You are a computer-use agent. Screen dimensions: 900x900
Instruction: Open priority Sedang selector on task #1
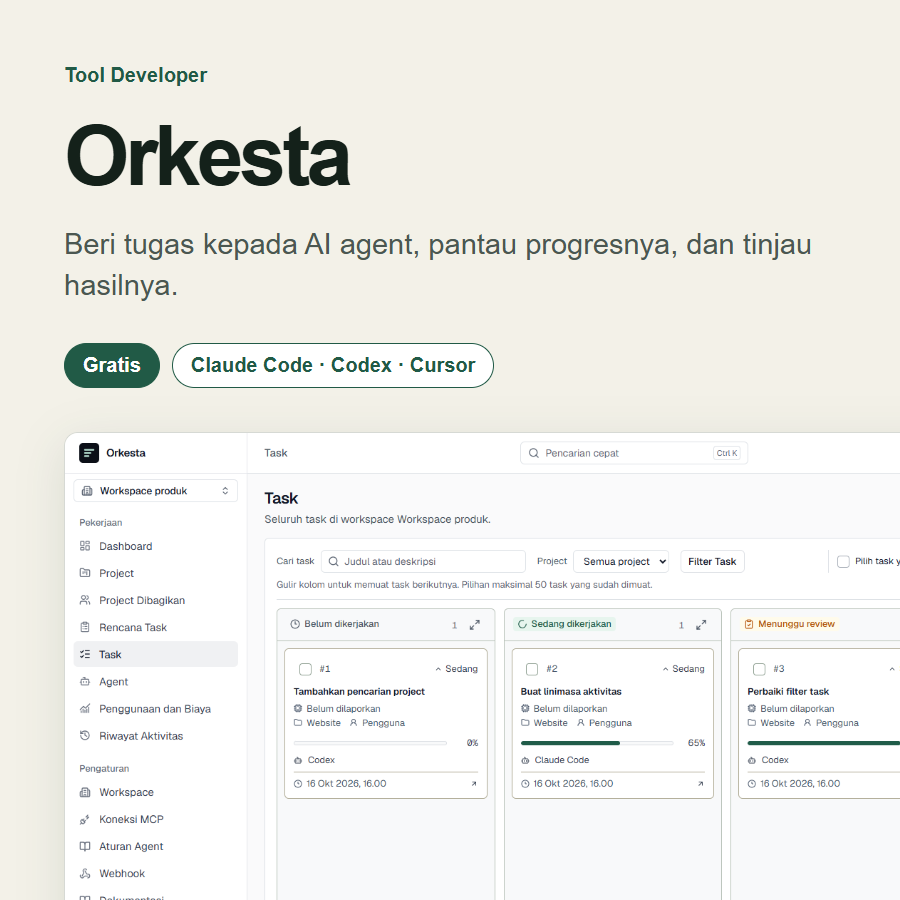point(456,669)
